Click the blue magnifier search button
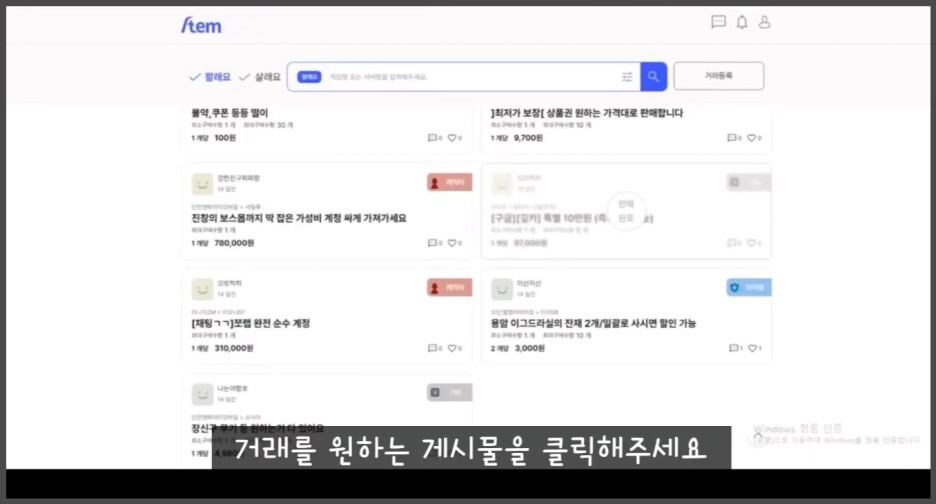The height and width of the screenshot is (504, 936). tap(654, 76)
